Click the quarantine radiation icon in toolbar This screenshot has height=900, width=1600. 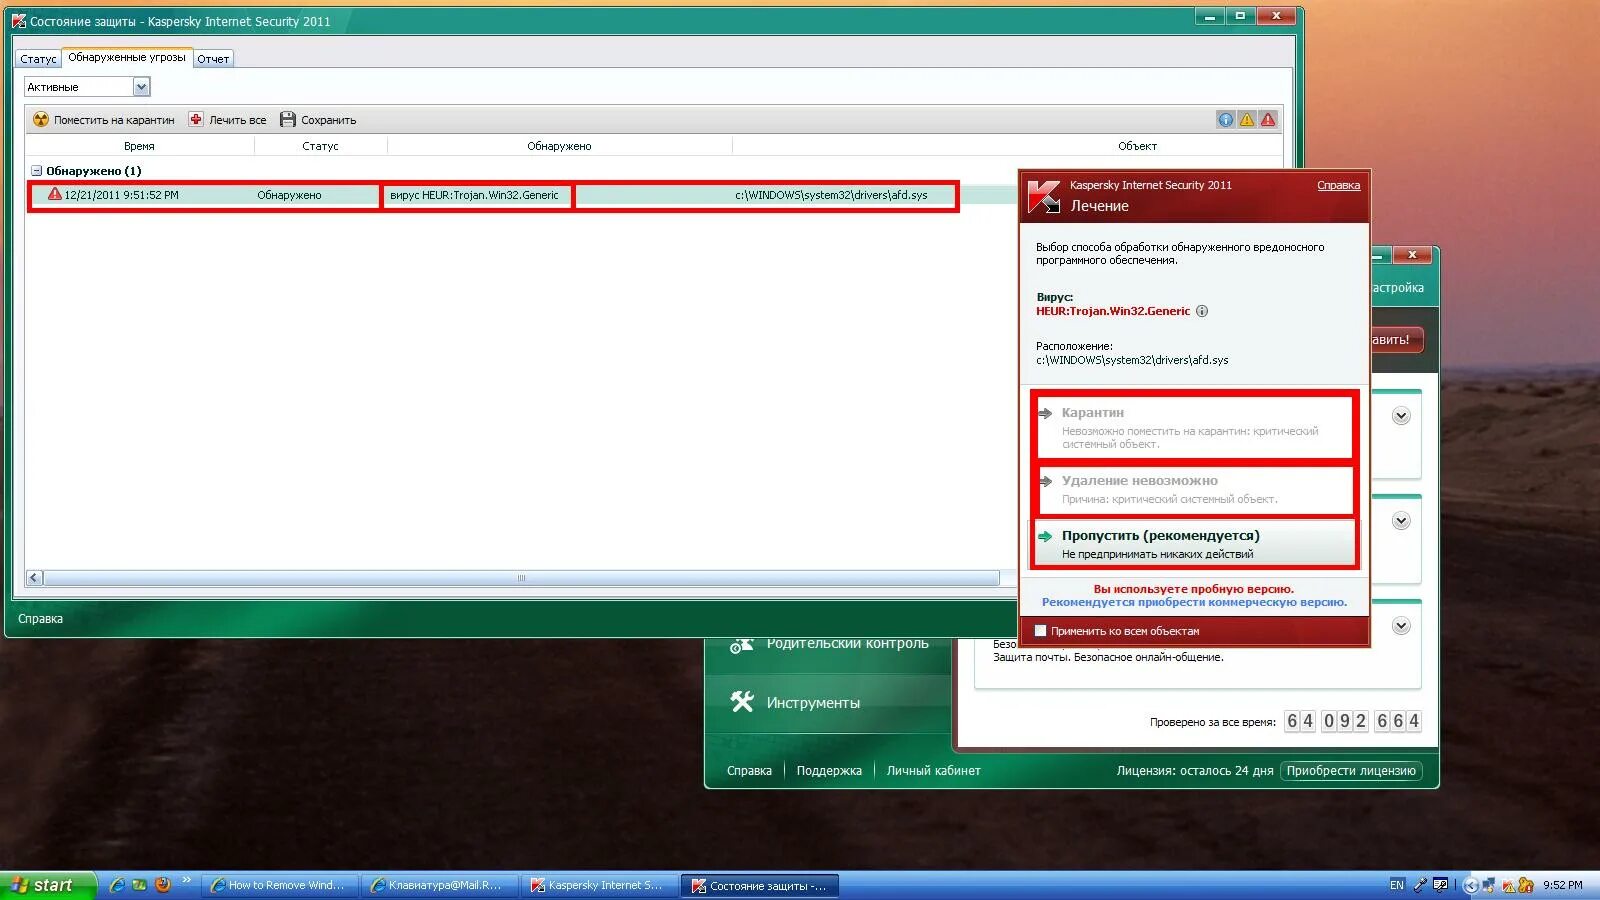pos(41,119)
